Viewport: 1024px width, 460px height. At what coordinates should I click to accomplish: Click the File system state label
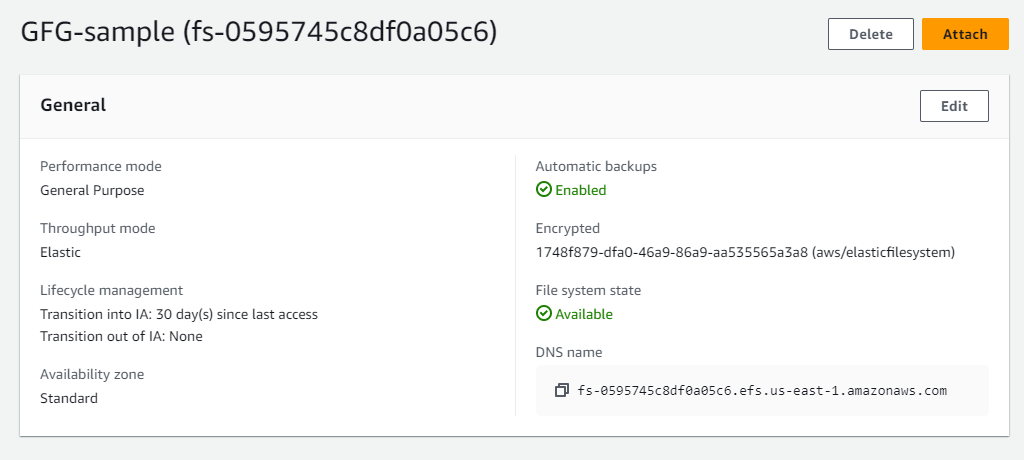click(x=588, y=290)
